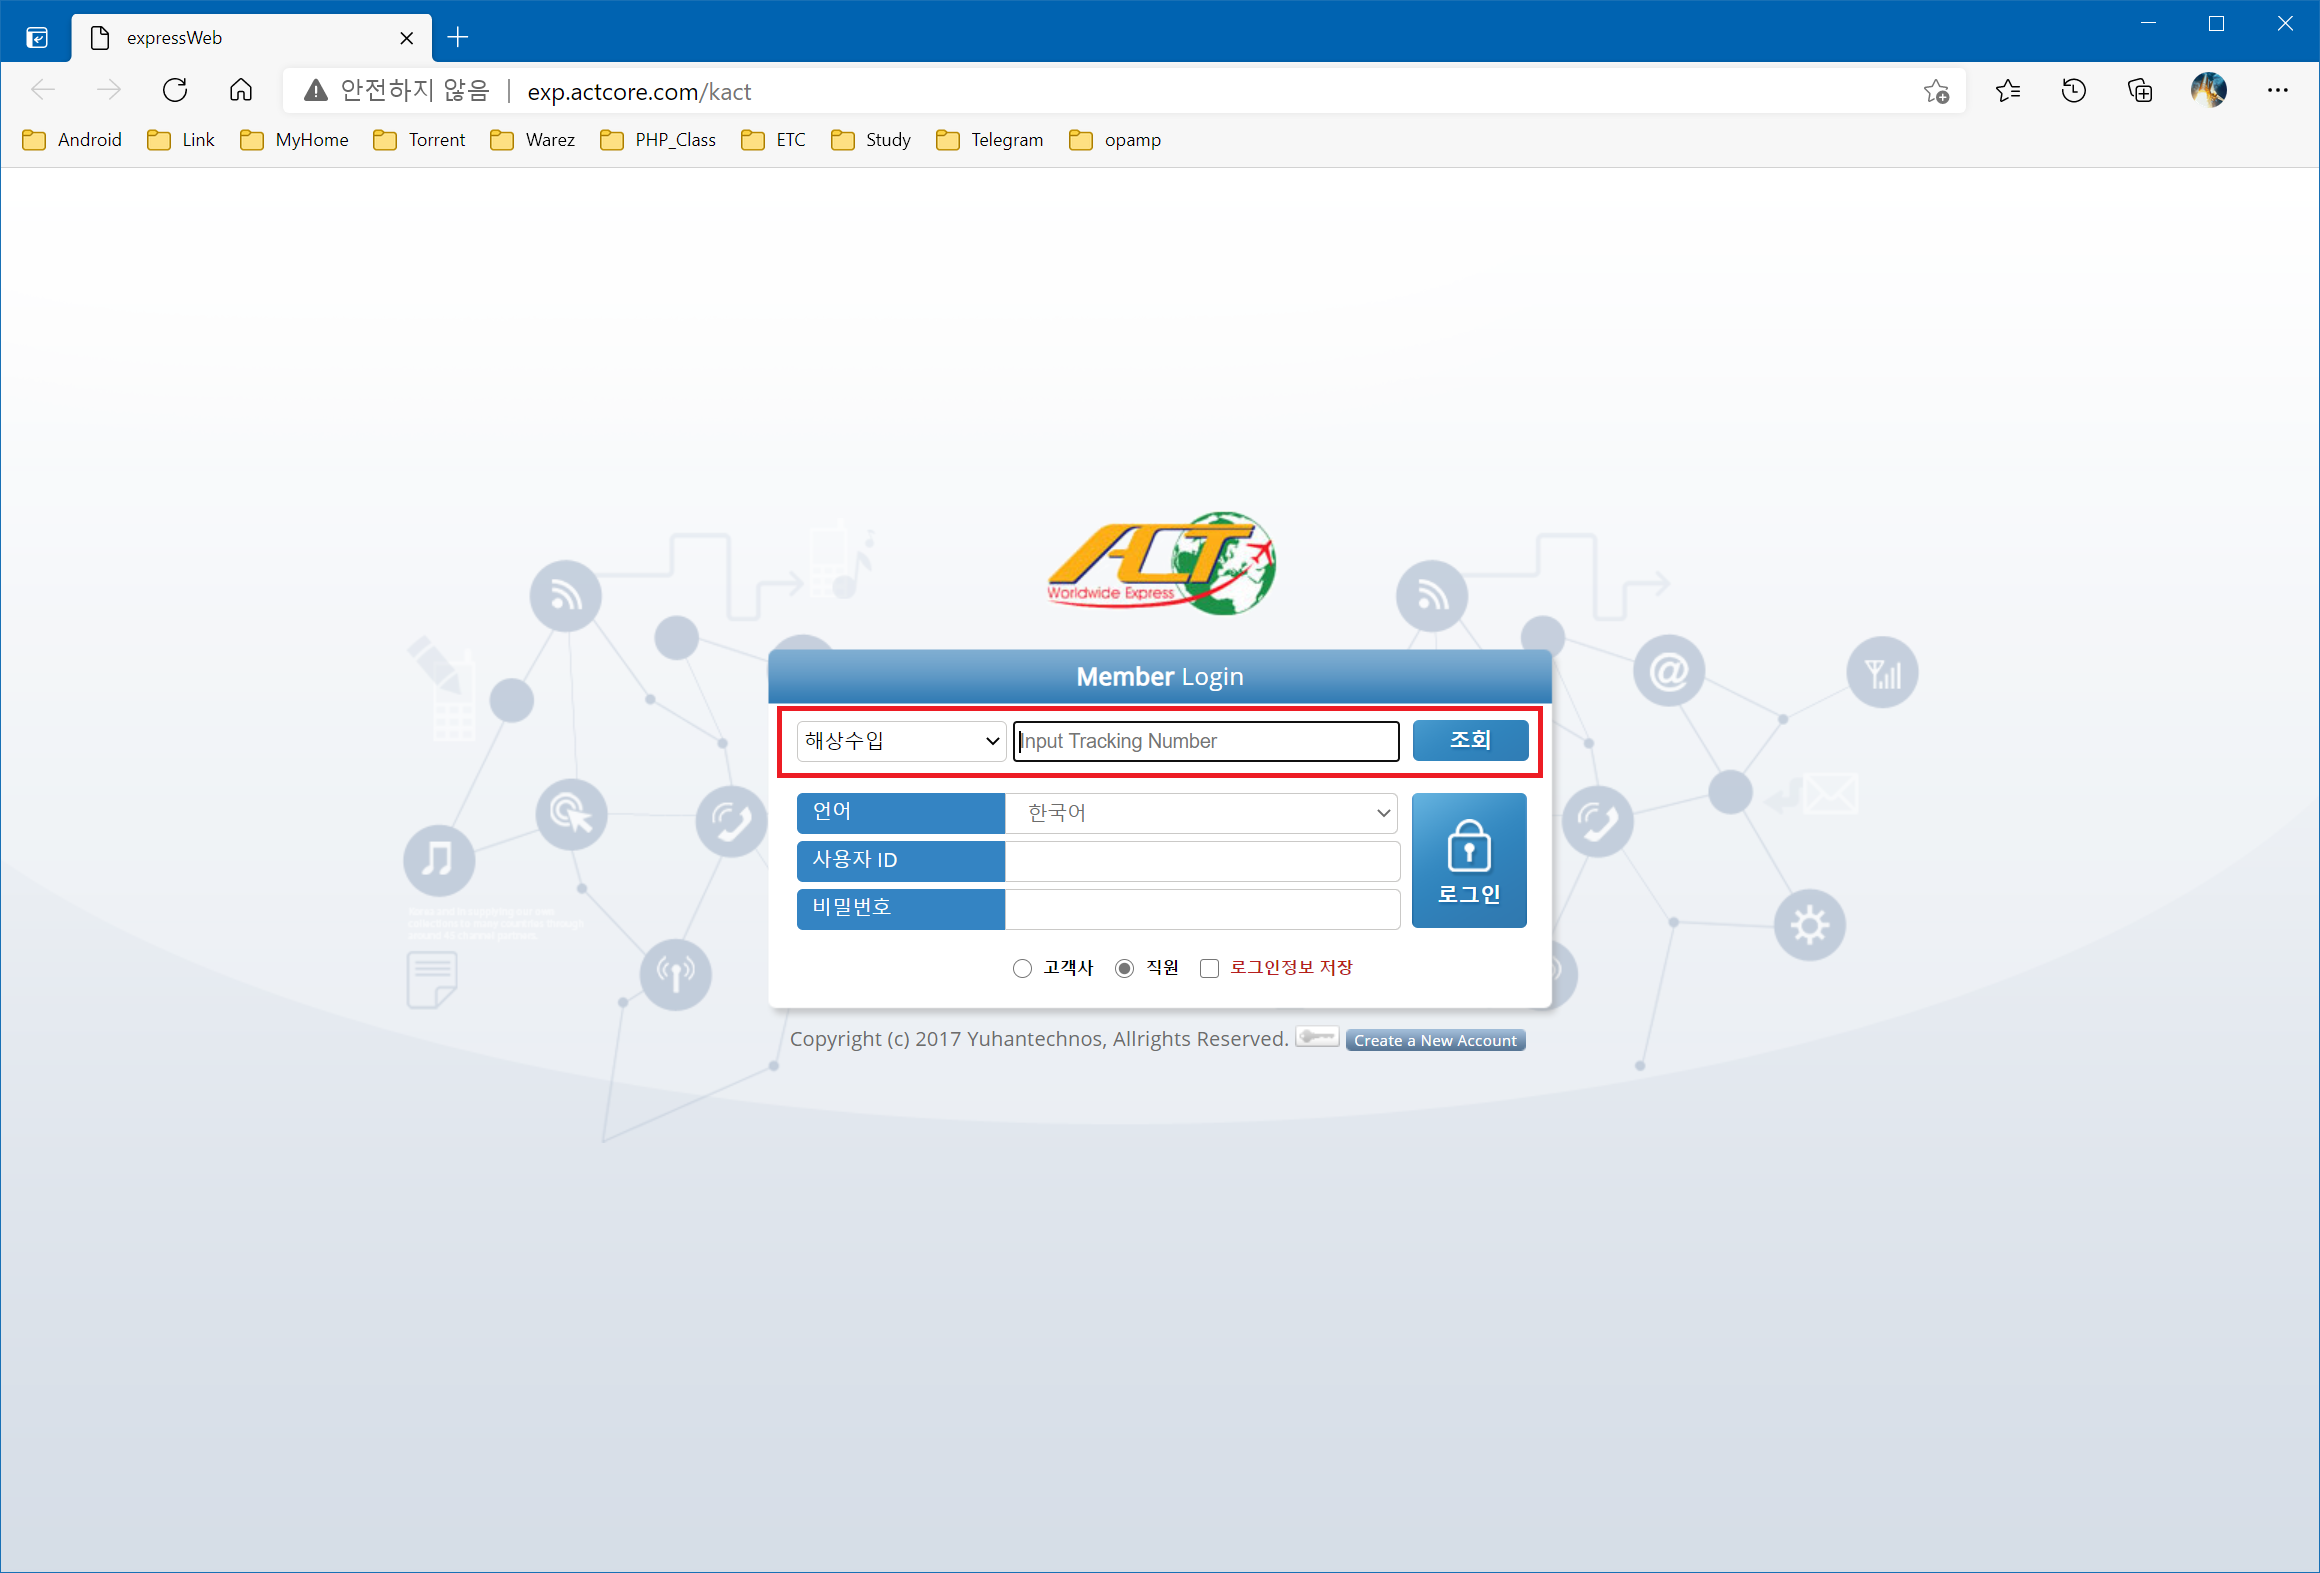Click the browser Forward arrow
Screen dimensions: 2320x1573
click(108, 91)
